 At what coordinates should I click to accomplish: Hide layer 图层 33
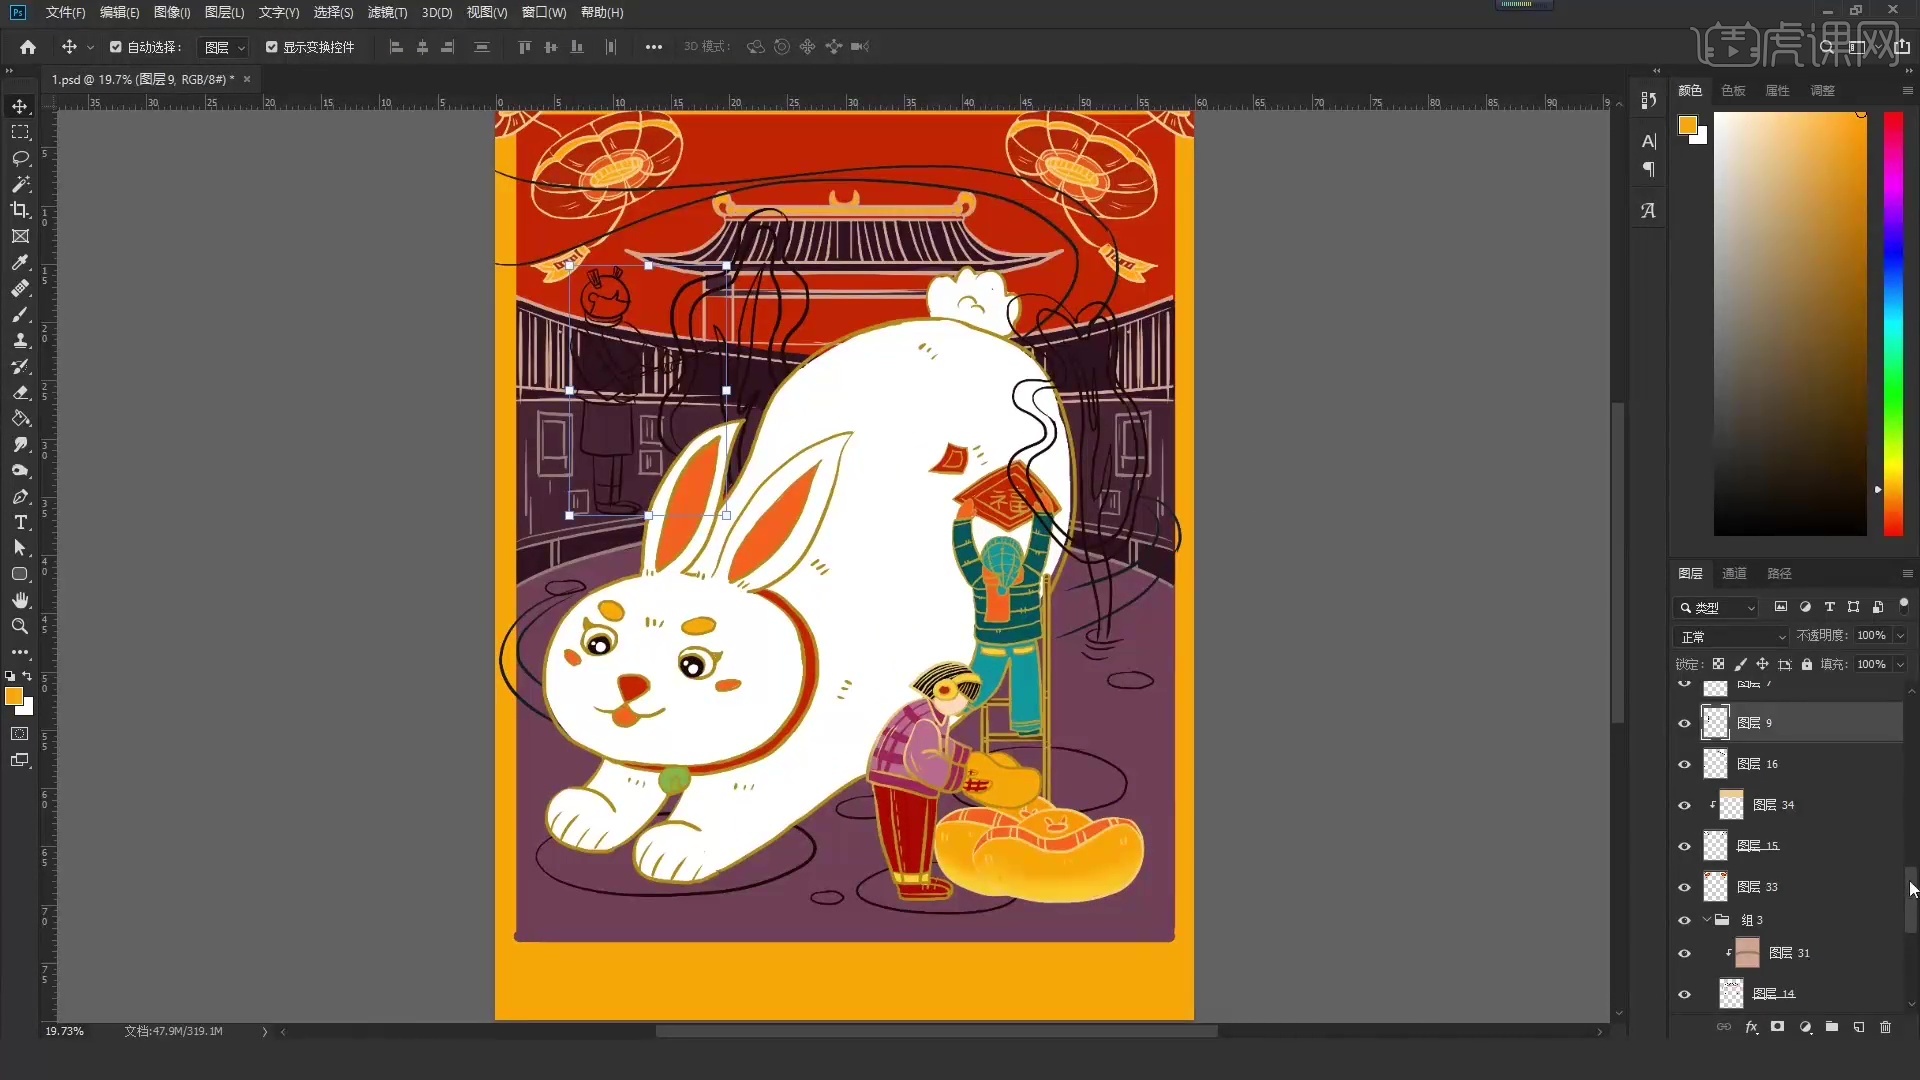(x=1684, y=887)
